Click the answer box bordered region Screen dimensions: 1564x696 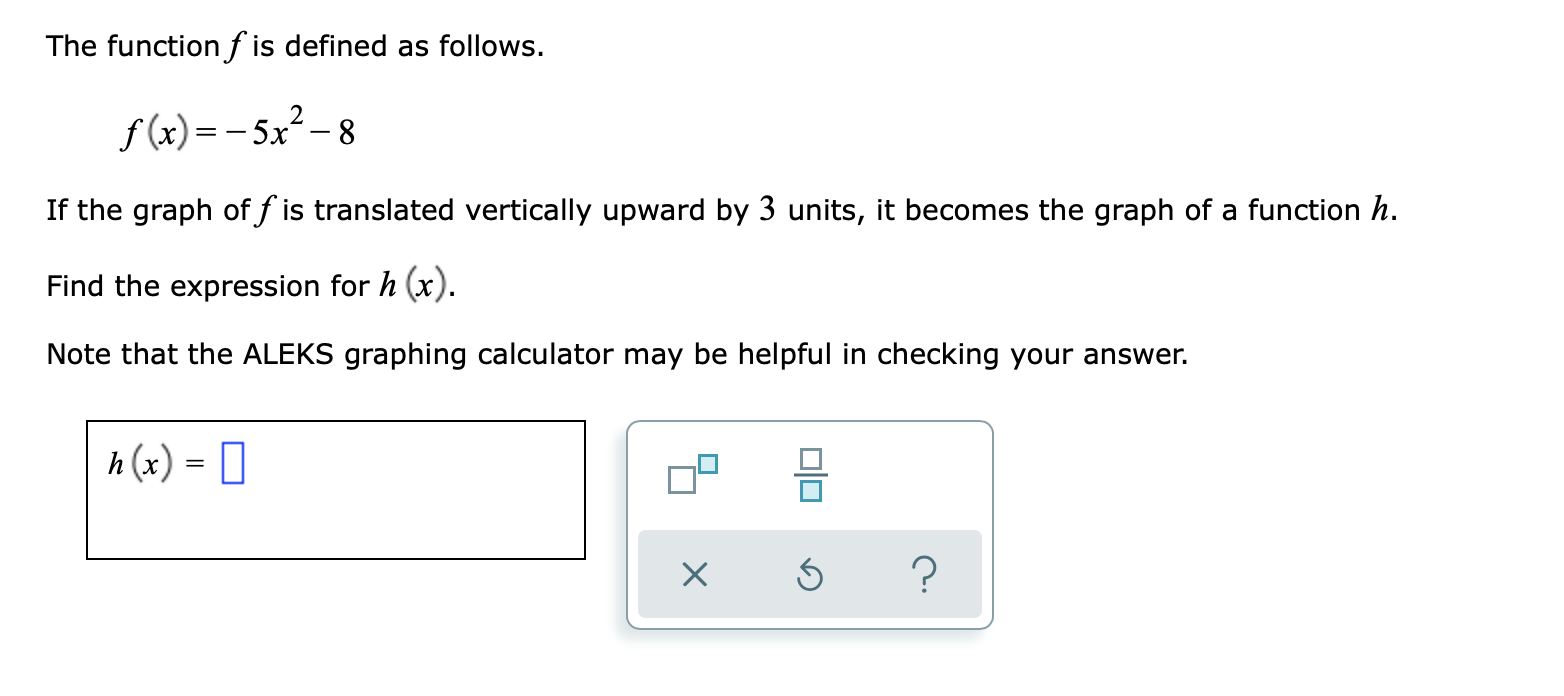[x=337, y=489]
